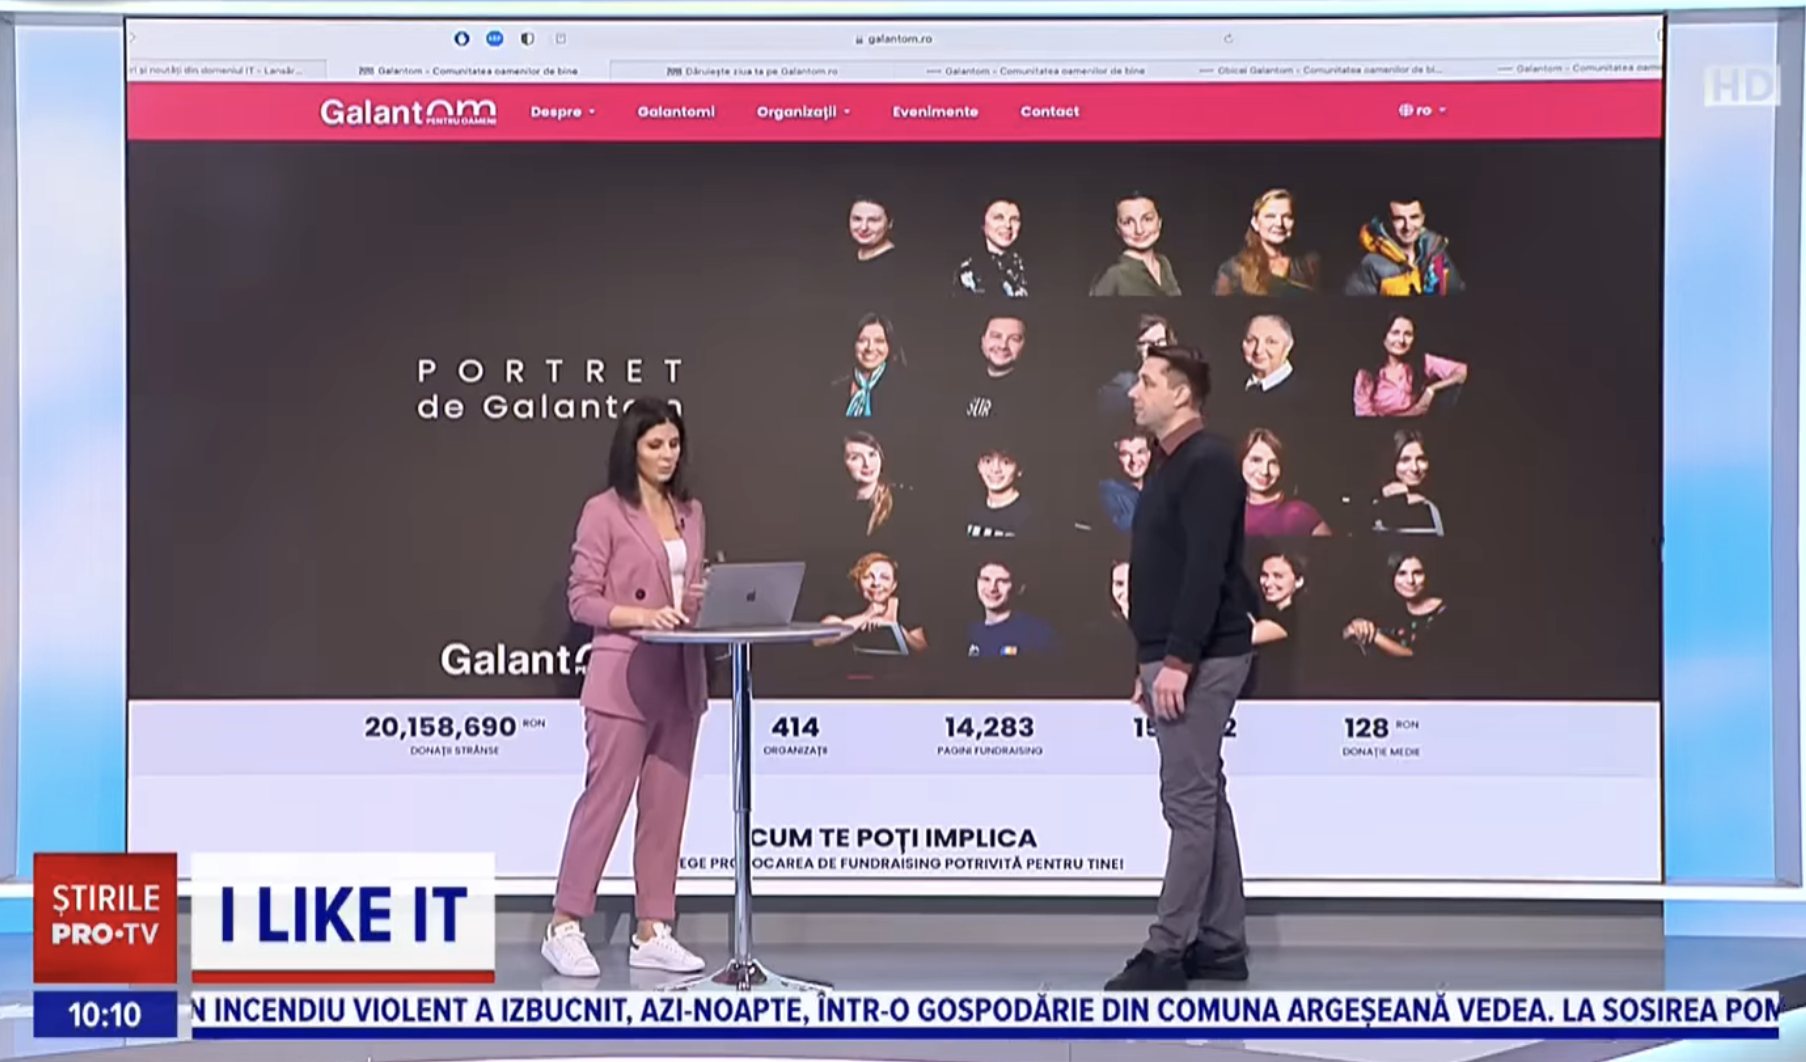
Task: Open the Galantomi menu item
Action: (676, 112)
